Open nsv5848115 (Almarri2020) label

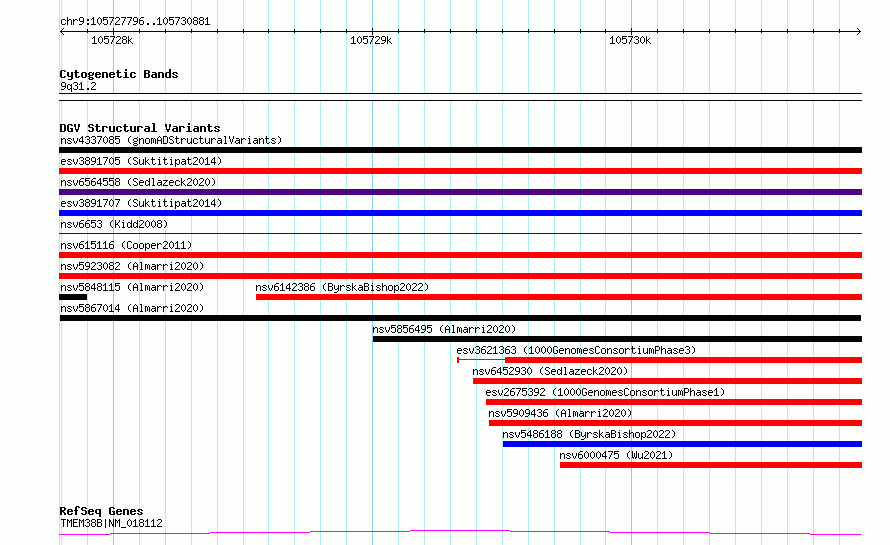point(132,287)
